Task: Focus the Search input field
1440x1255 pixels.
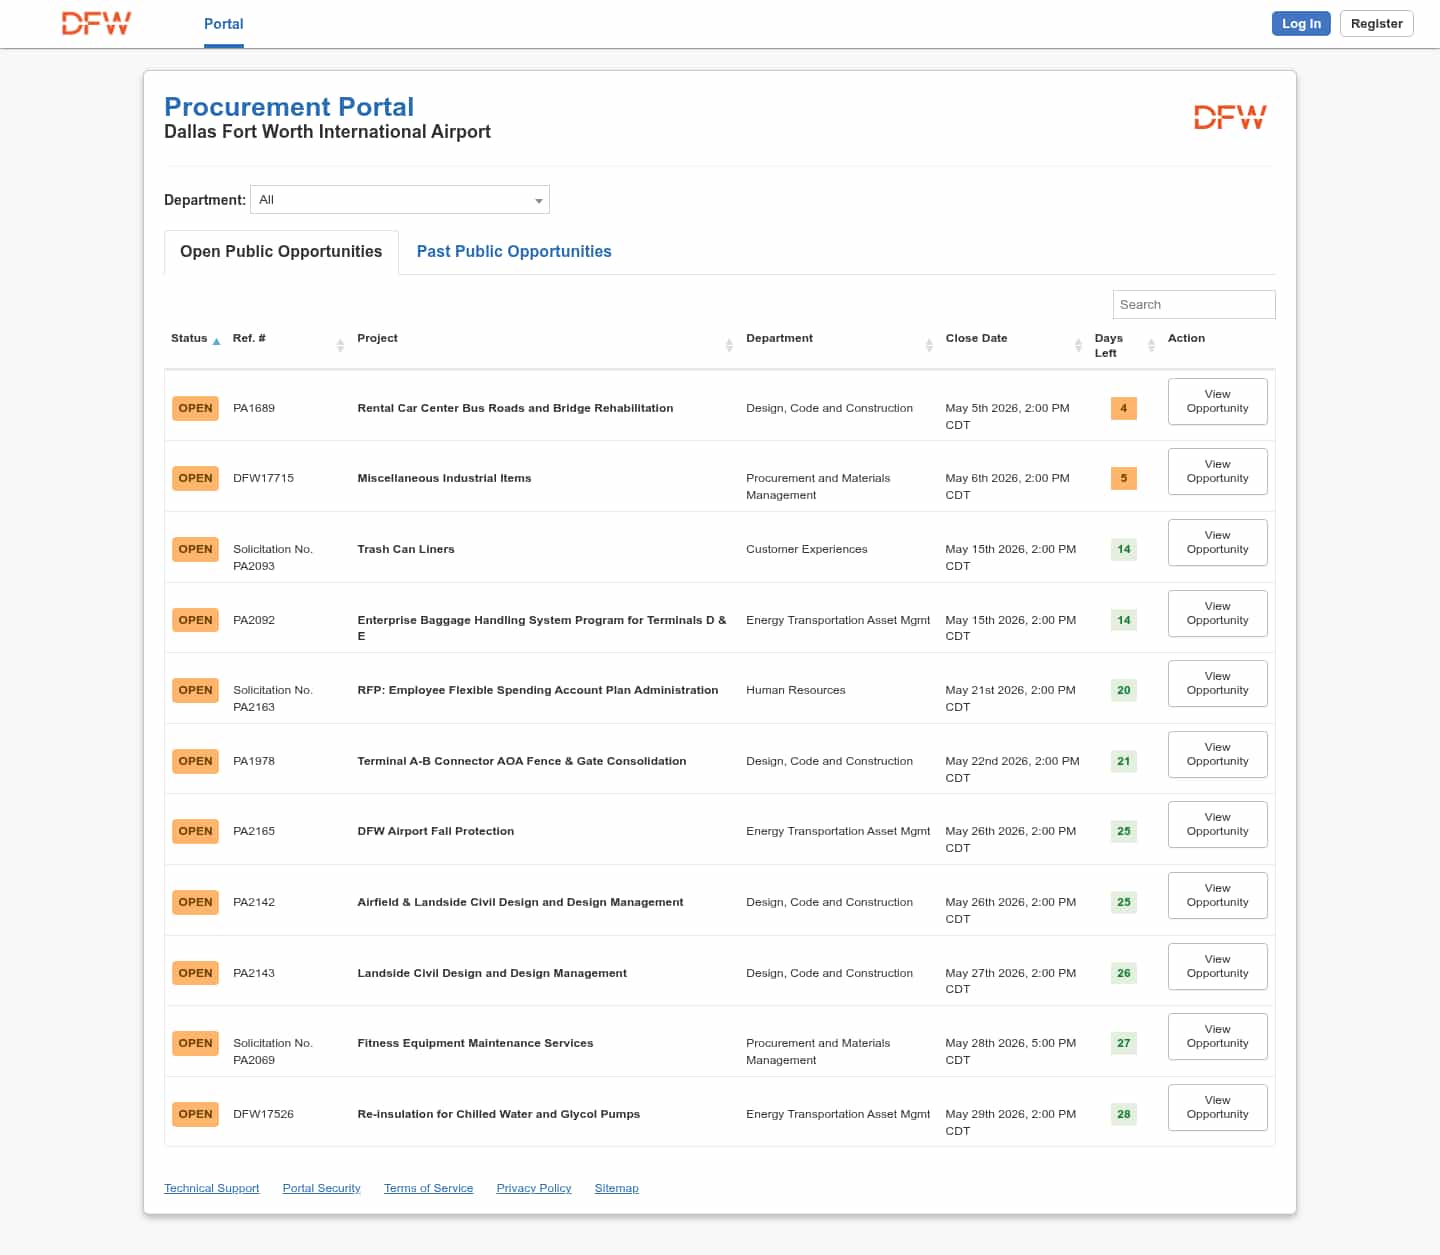Action: tap(1194, 305)
